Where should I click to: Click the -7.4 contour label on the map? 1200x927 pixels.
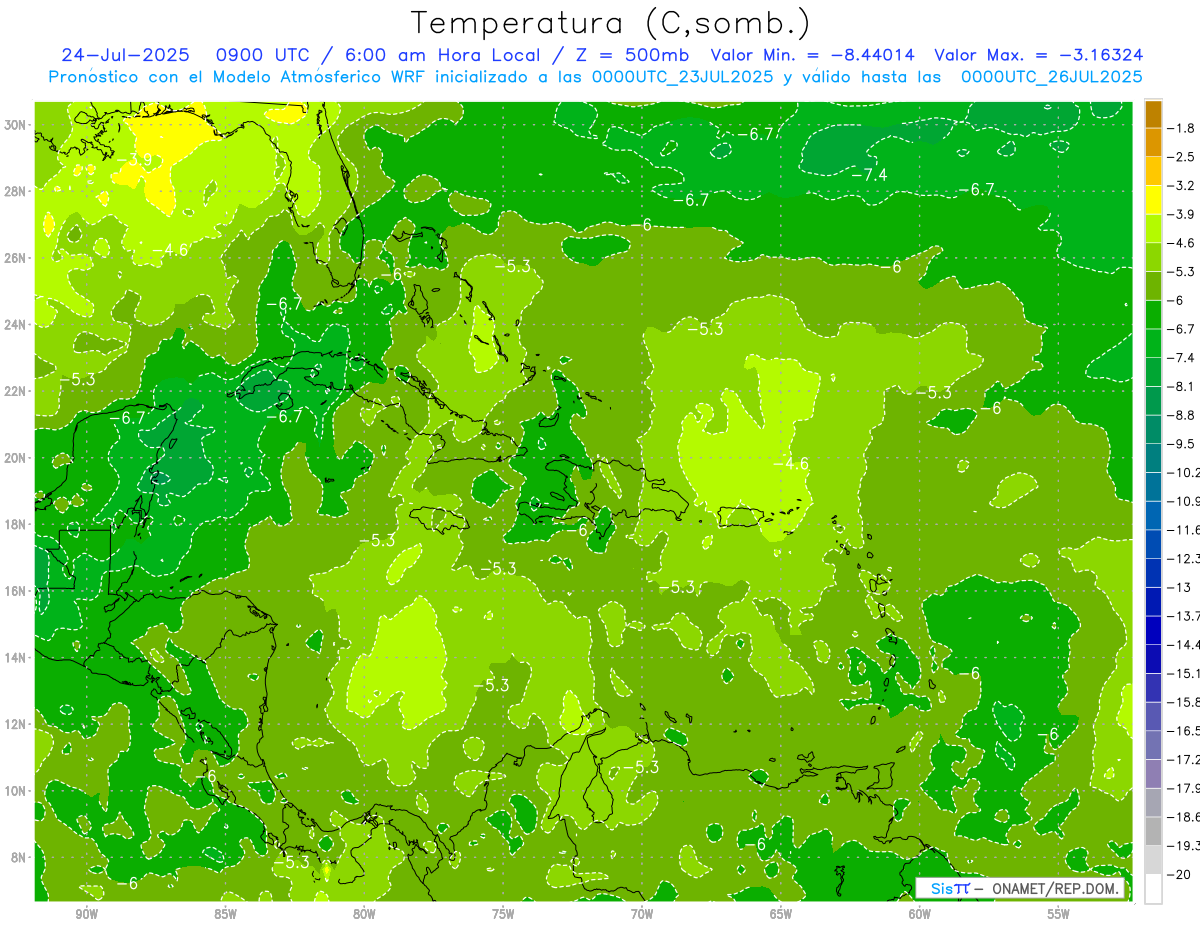[869, 175]
